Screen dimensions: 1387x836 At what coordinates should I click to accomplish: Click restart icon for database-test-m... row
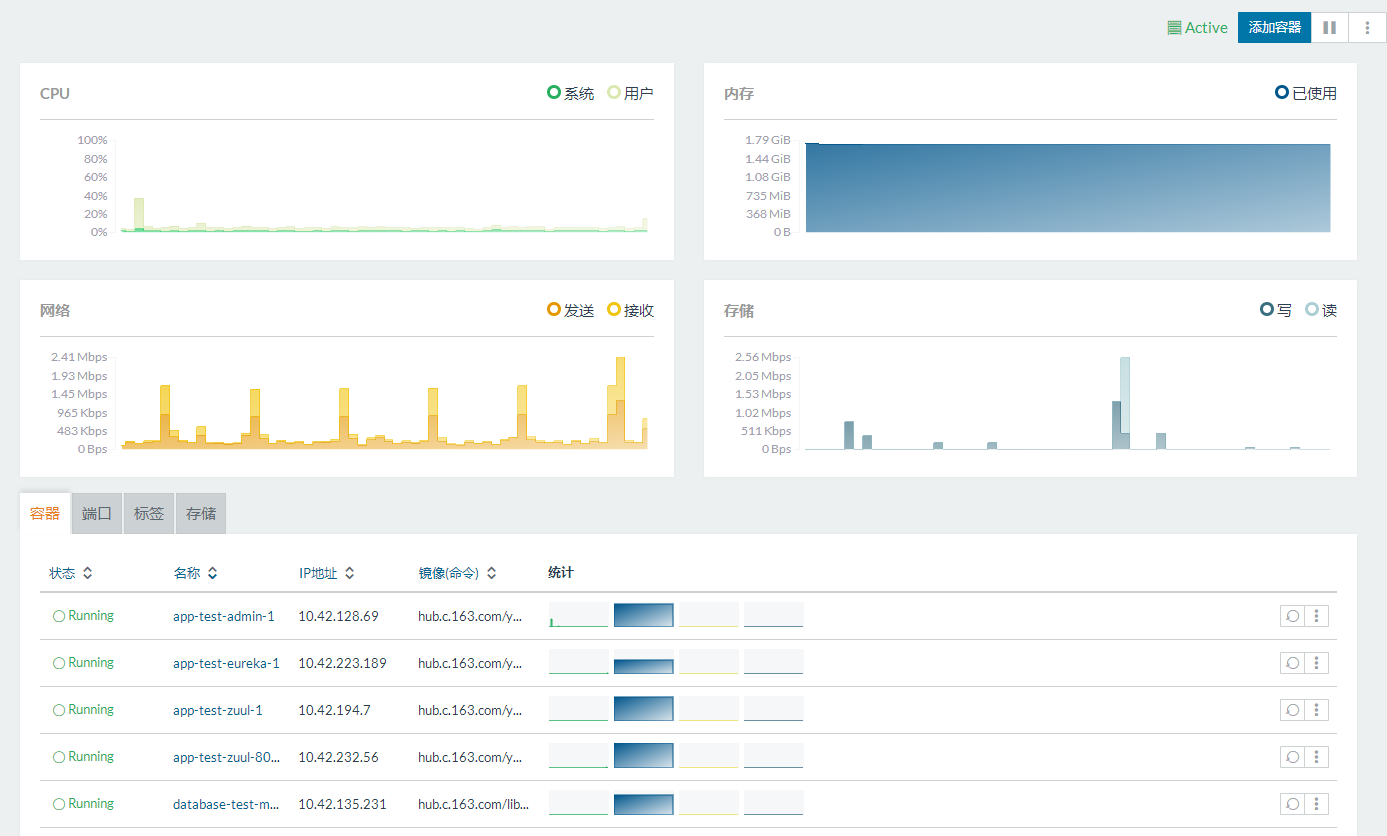(1292, 804)
